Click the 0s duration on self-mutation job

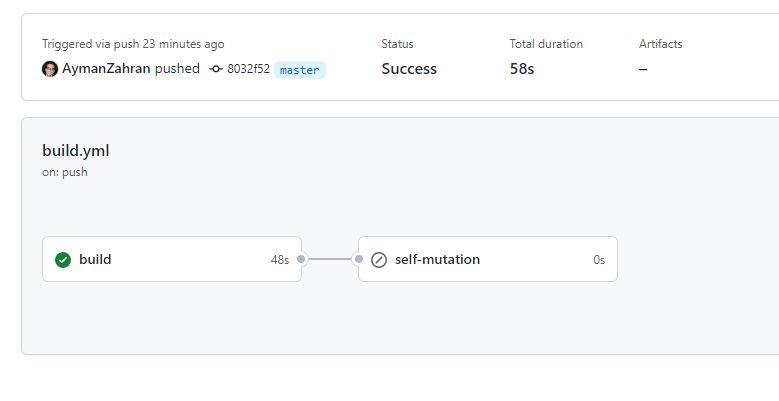tap(598, 260)
